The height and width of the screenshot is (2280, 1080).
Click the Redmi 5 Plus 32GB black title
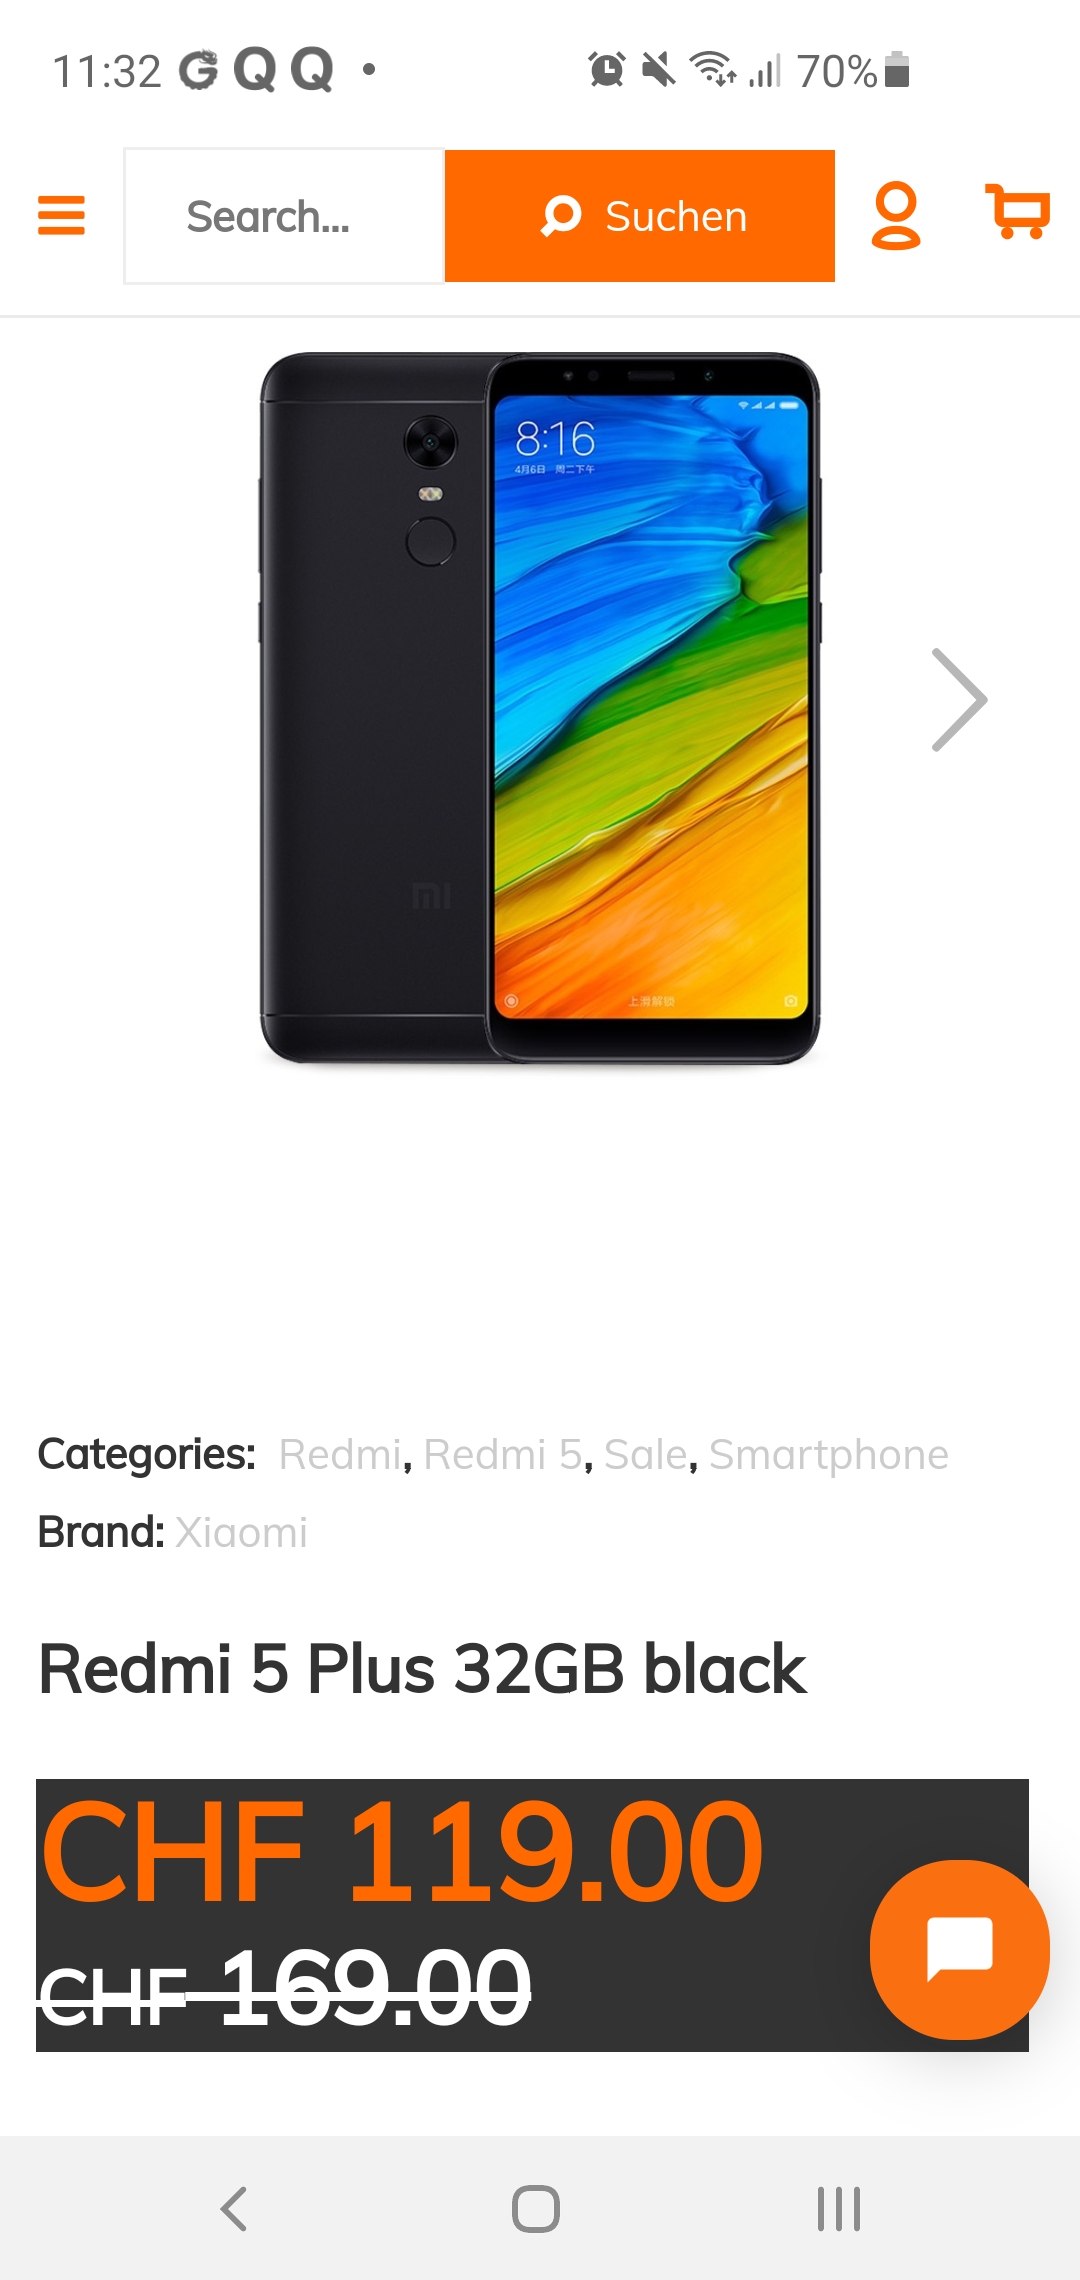422,1669
